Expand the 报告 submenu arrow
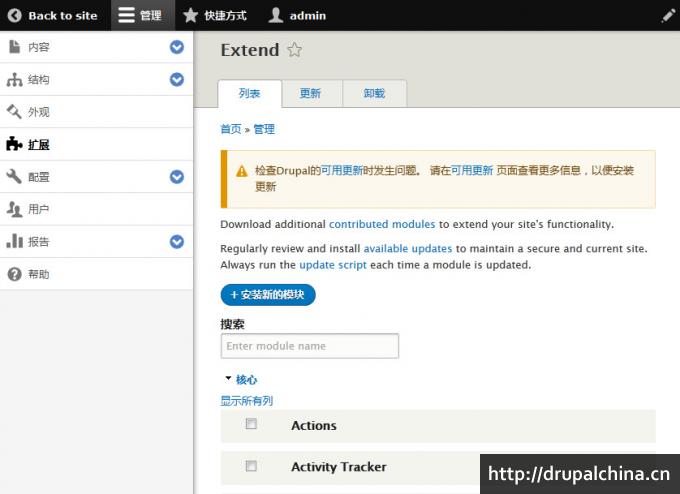The width and height of the screenshot is (680, 494). [x=177, y=242]
